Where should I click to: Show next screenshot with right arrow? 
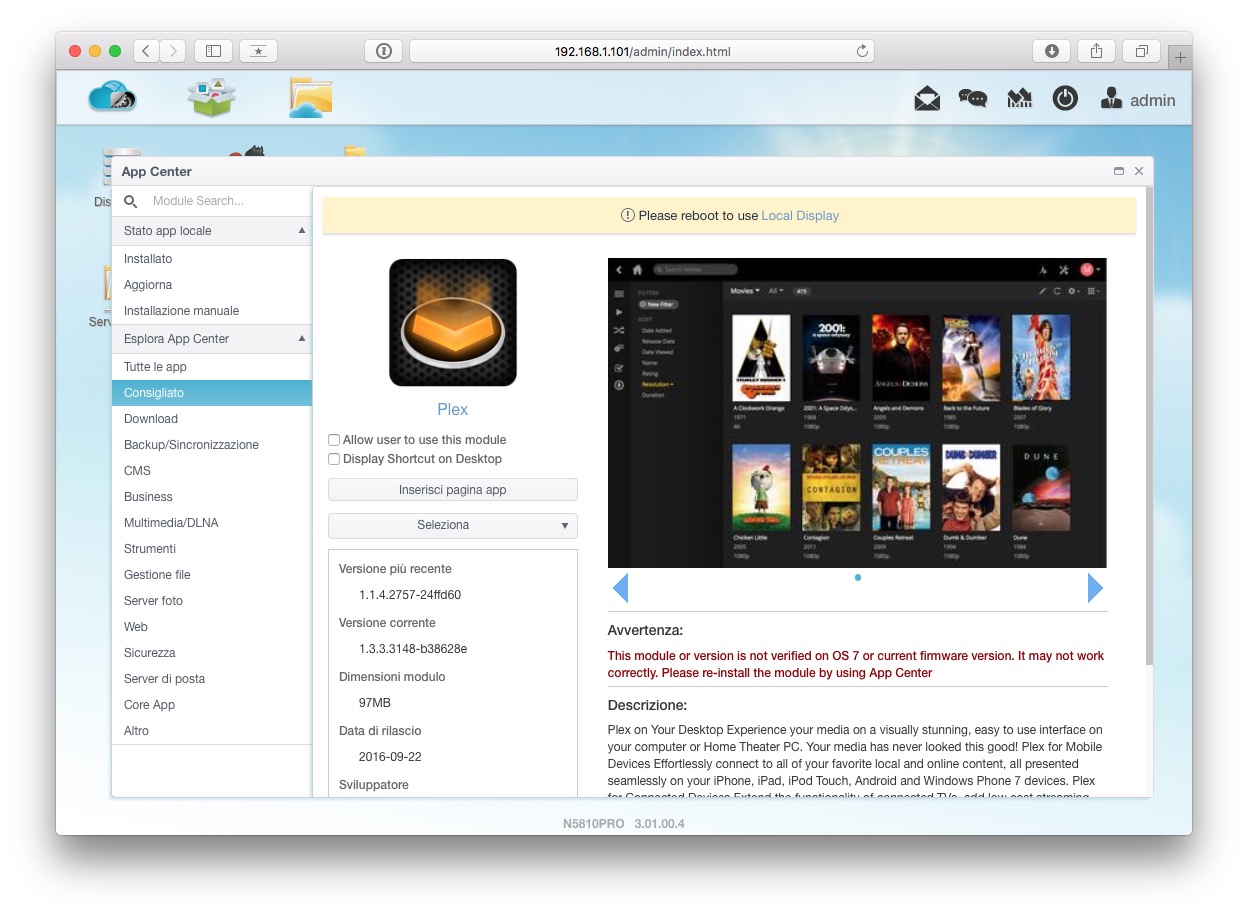1095,588
